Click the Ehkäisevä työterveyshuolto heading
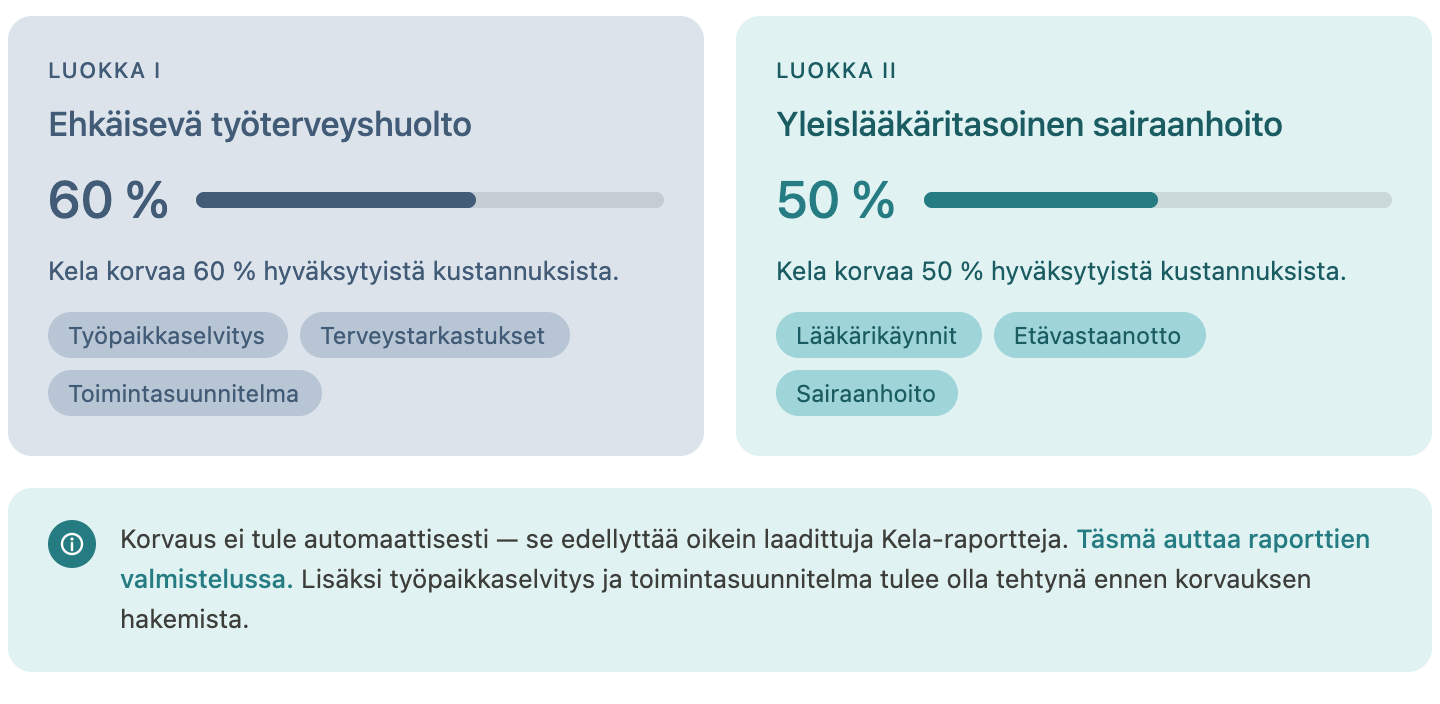 tap(261, 126)
